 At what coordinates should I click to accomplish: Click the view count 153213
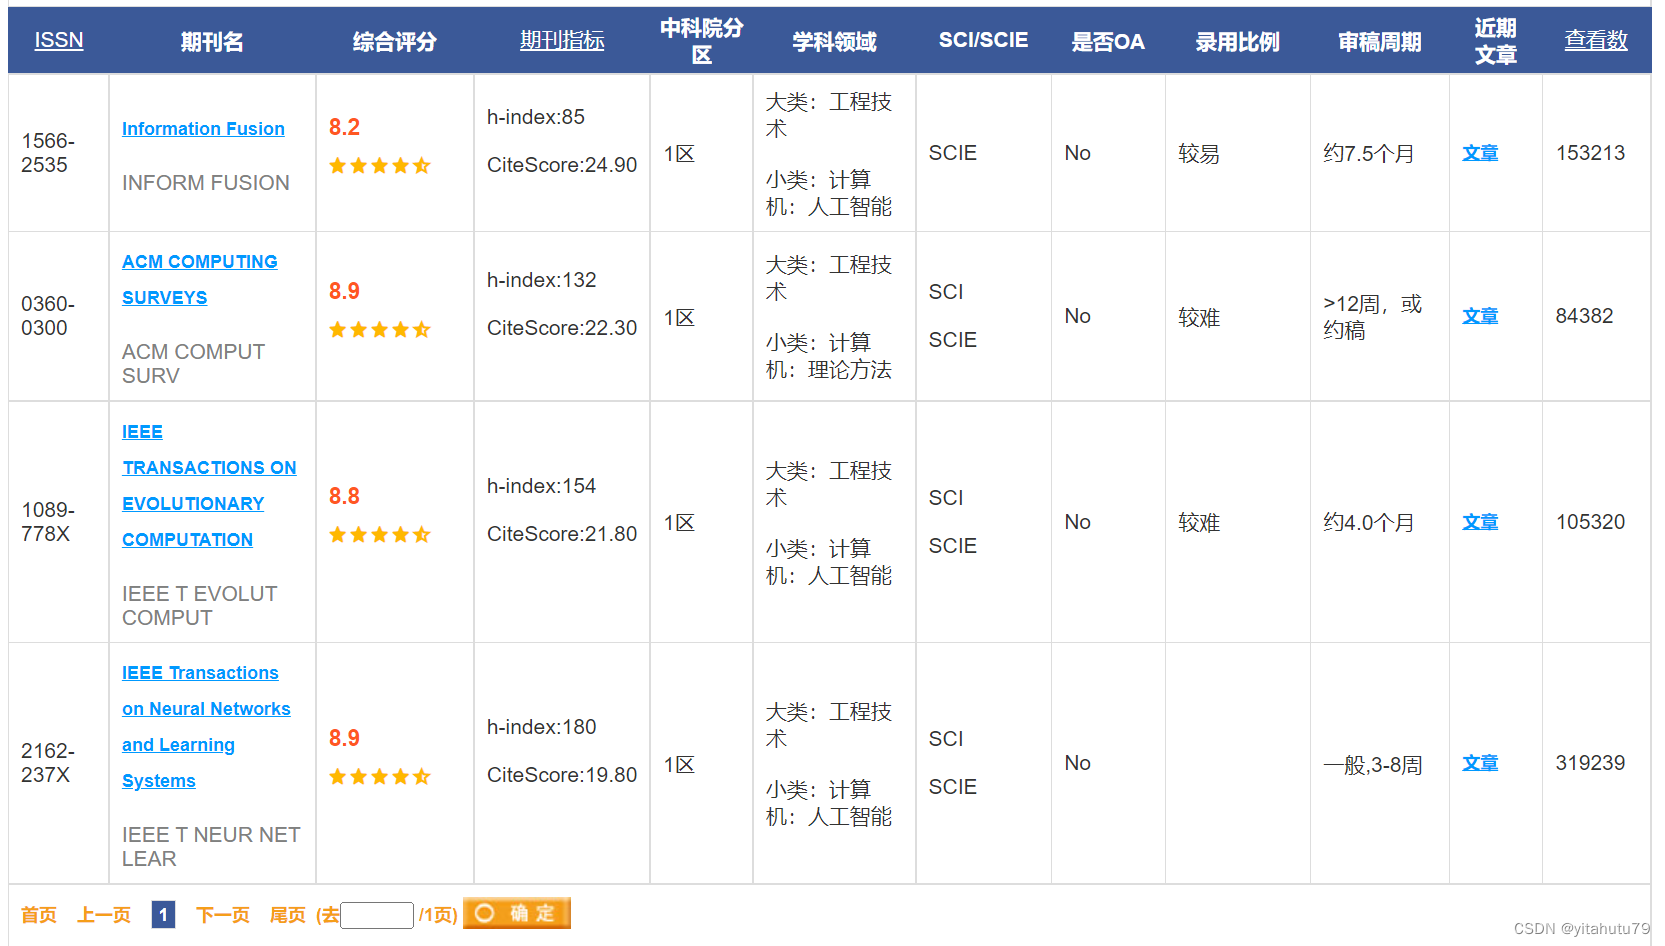tap(1590, 153)
